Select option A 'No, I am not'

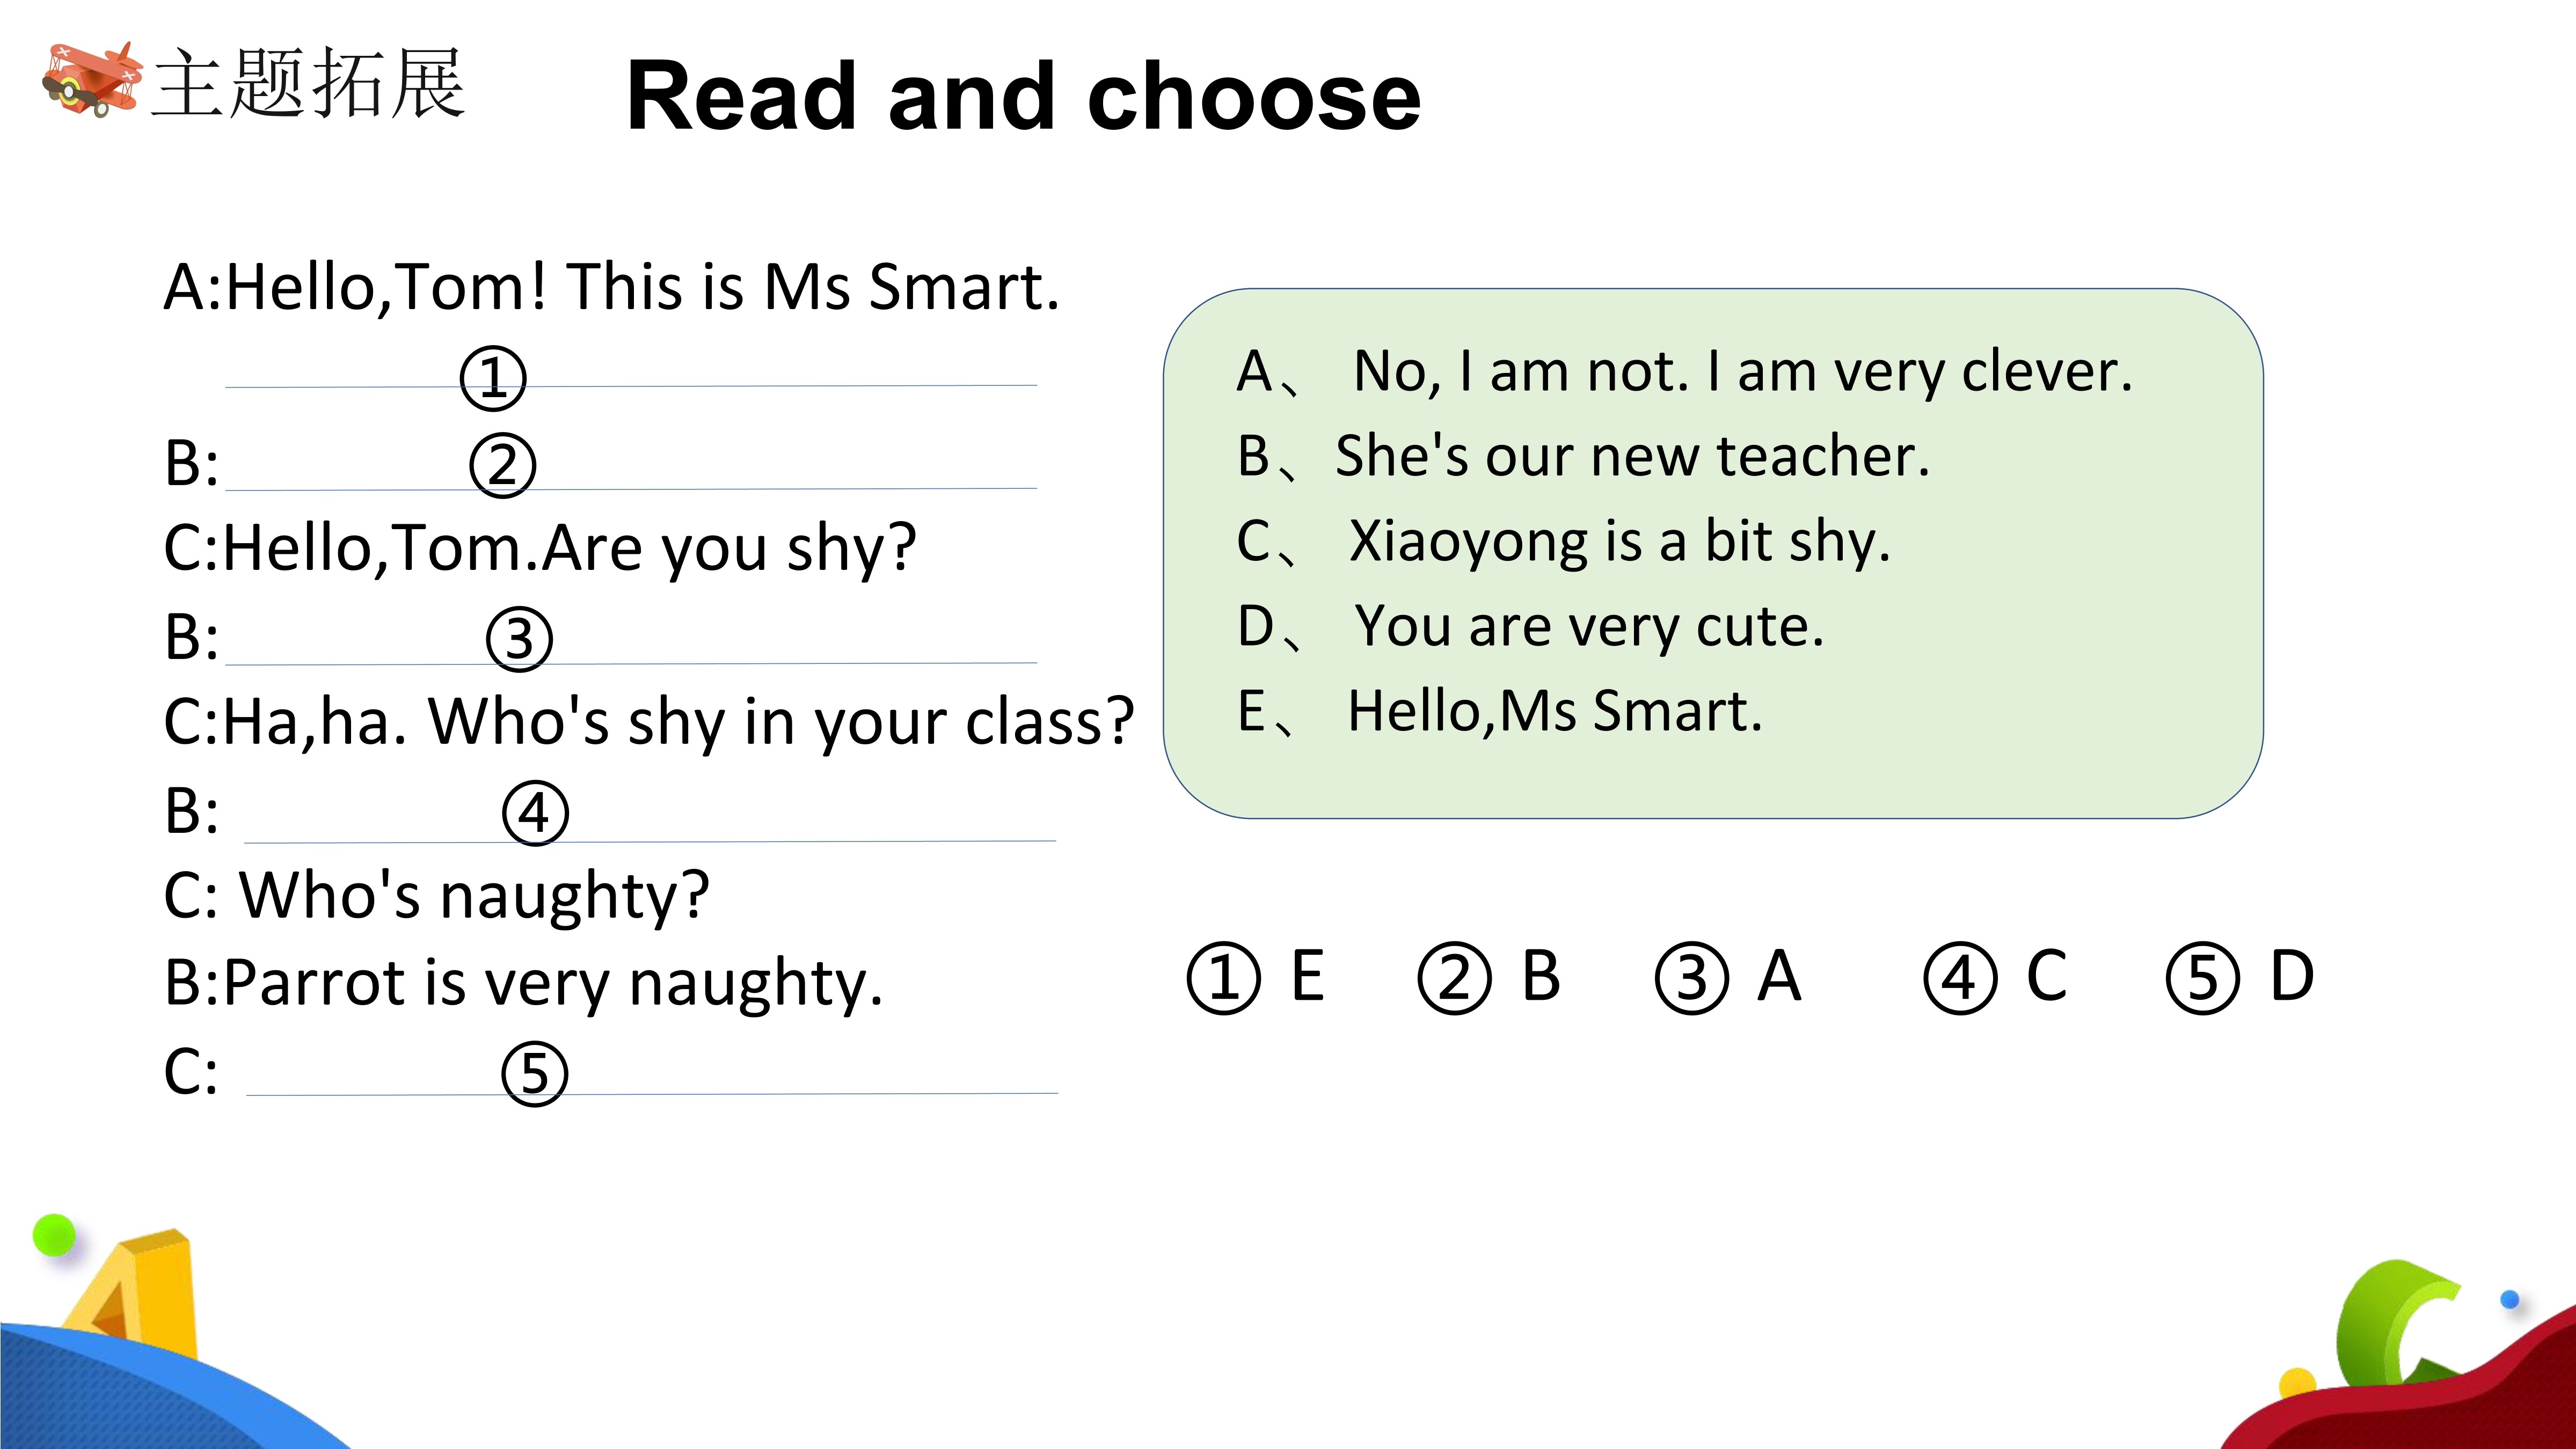[1684, 373]
